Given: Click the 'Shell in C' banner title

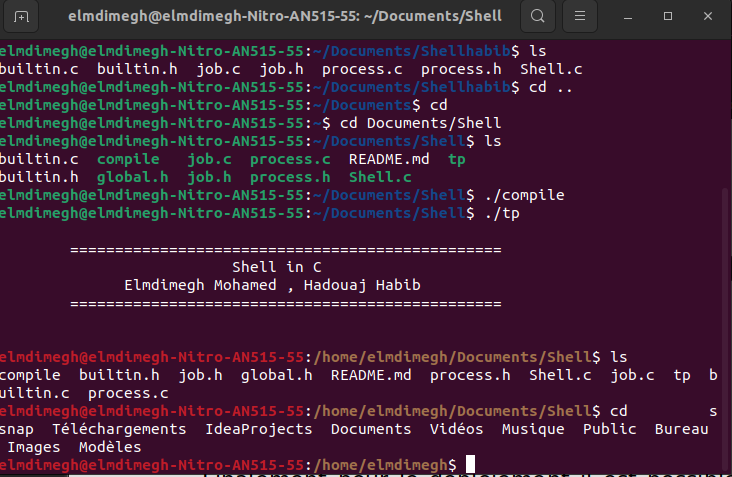Looking at the screenshot, I should (277, 267).
